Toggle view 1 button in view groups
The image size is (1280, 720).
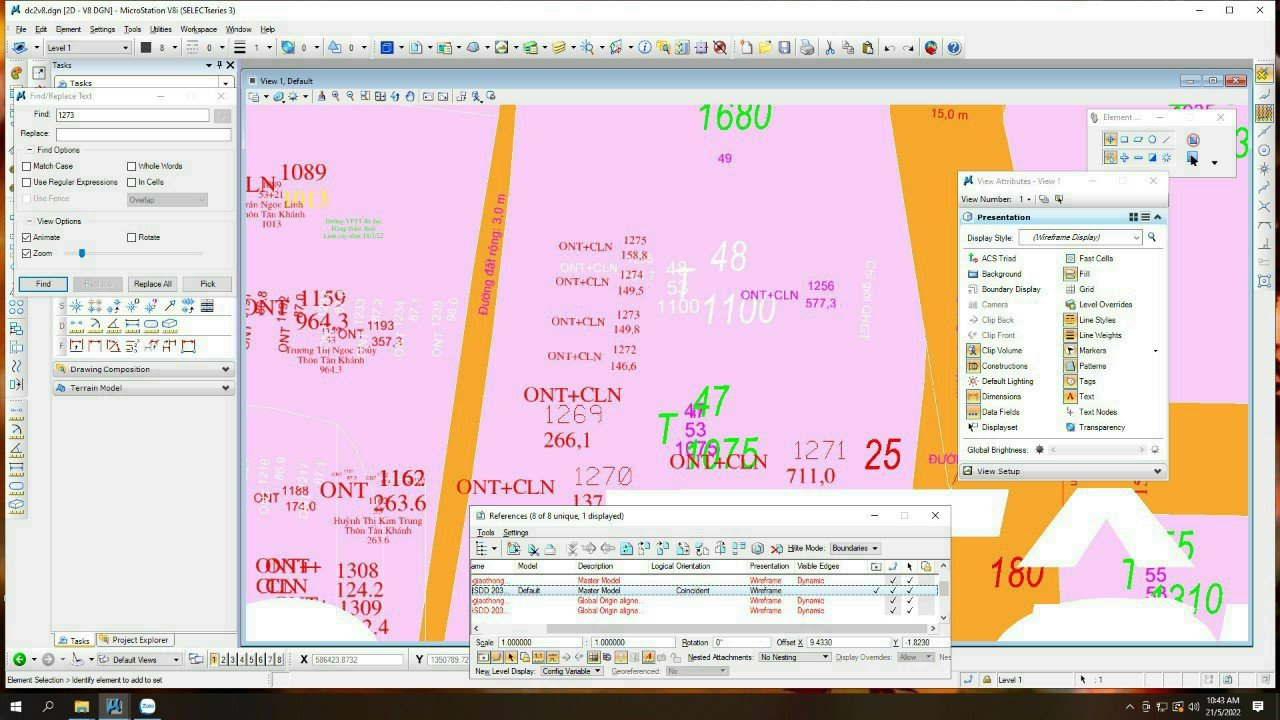pos(215,660)
